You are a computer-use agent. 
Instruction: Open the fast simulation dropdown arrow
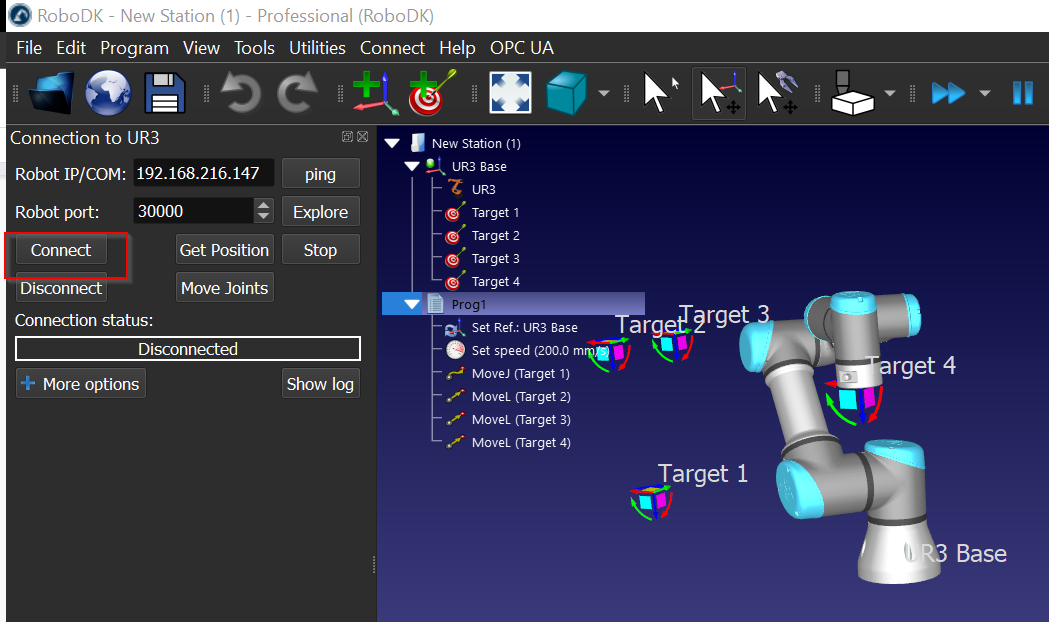click(985, 94)
